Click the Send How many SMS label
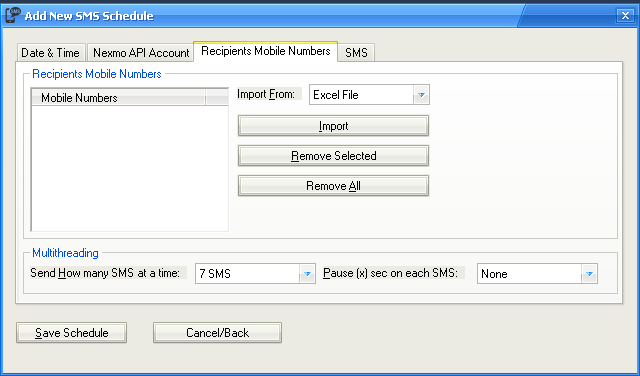 click(105, 273)
